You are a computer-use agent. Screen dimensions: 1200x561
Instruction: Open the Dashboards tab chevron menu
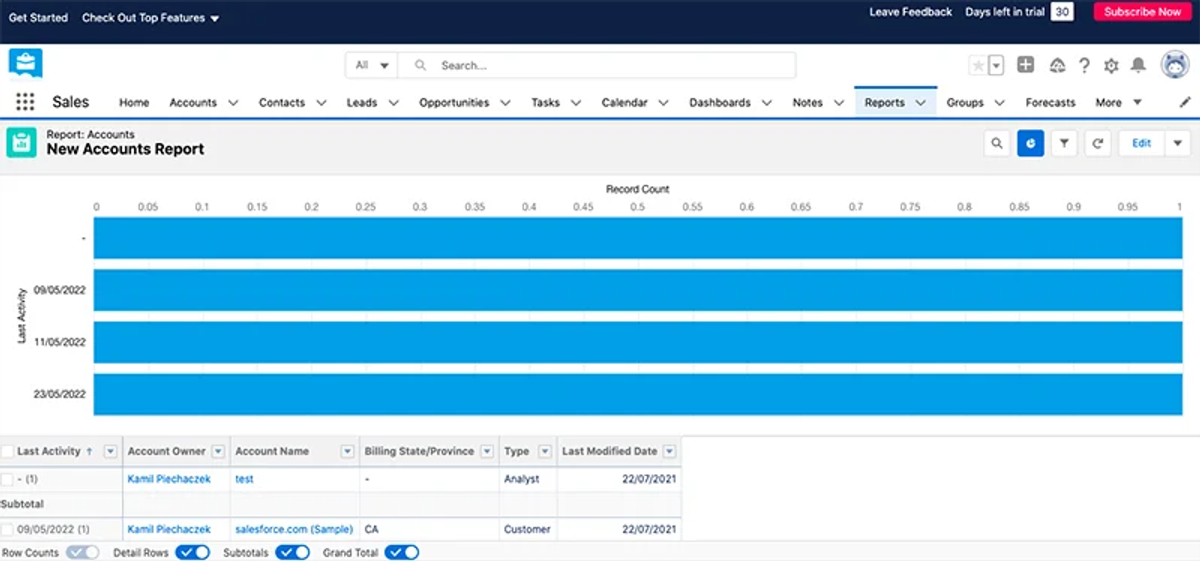pos(766,102)
